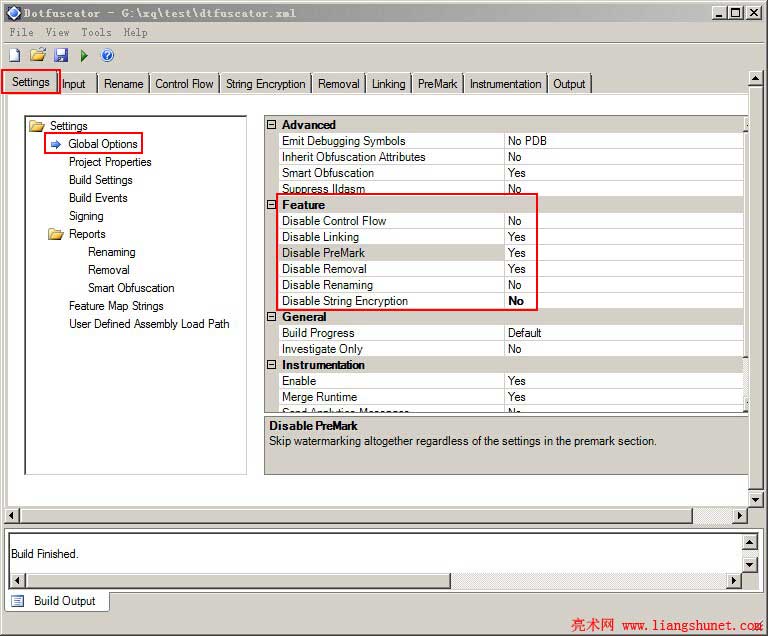
Task: Collapse the Advanced property group
Action: pyautogui.click(x=271, y=124)
